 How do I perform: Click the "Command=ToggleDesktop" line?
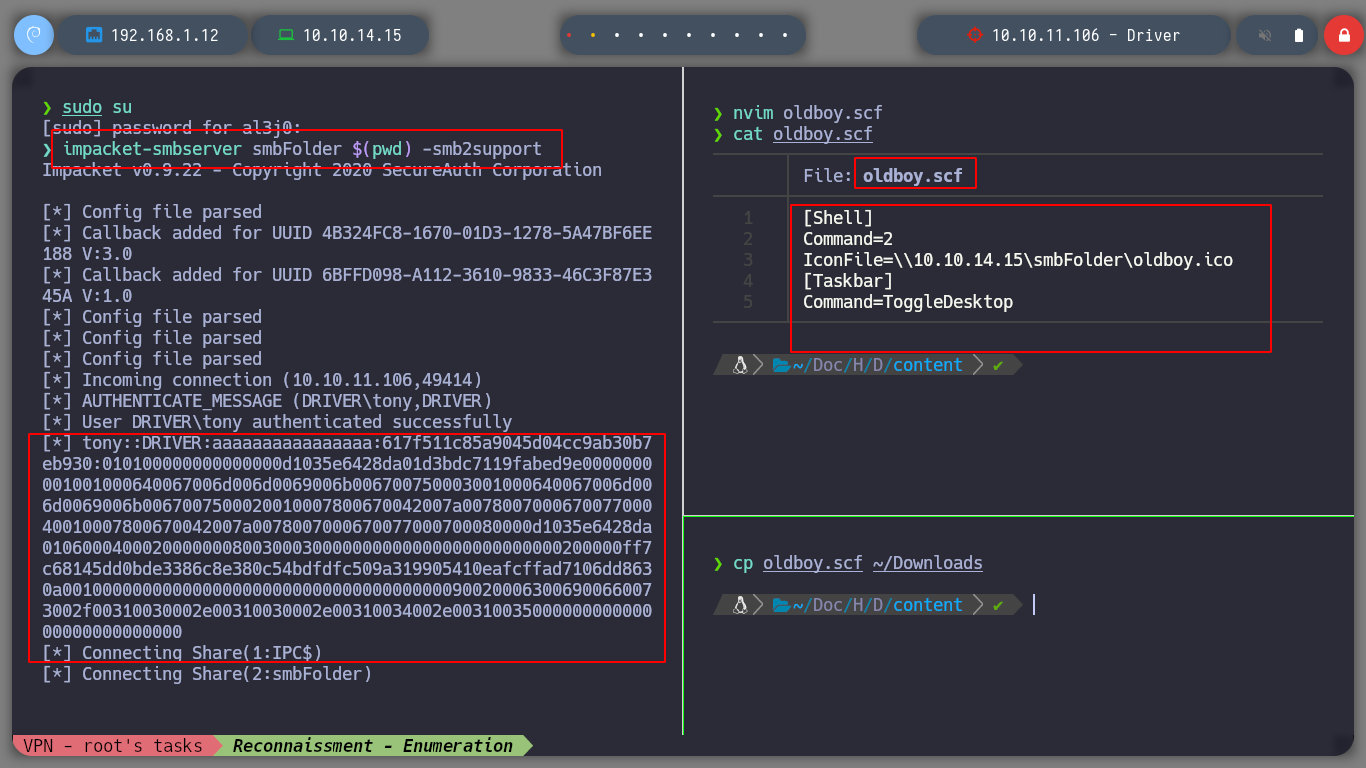pos(908,301)
